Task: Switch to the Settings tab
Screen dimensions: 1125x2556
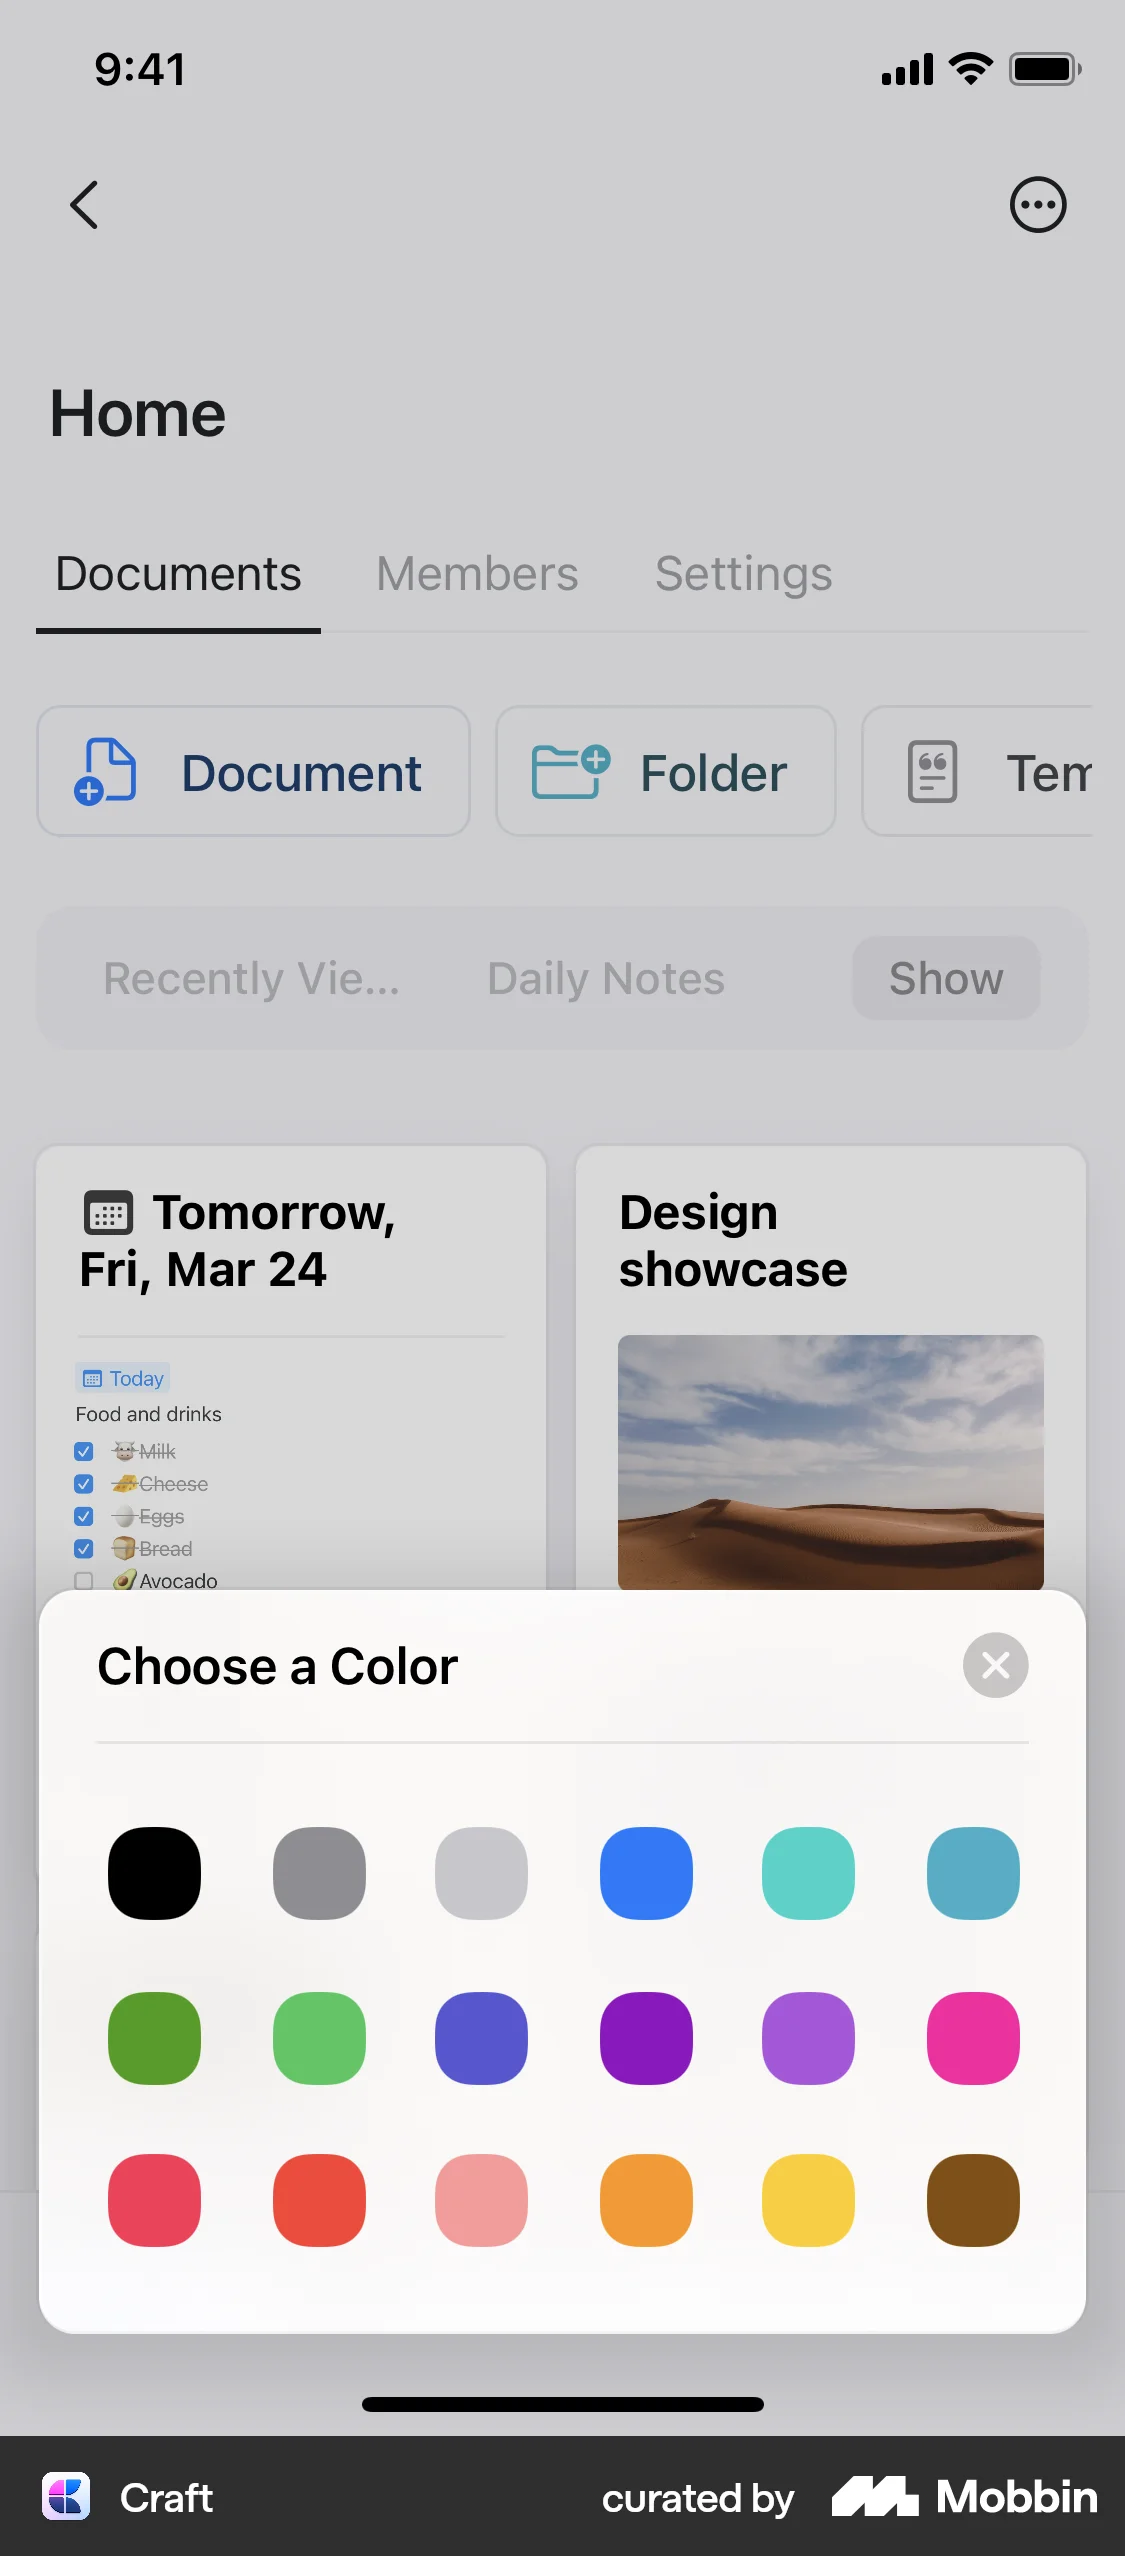Action: [x=743, y=573]
